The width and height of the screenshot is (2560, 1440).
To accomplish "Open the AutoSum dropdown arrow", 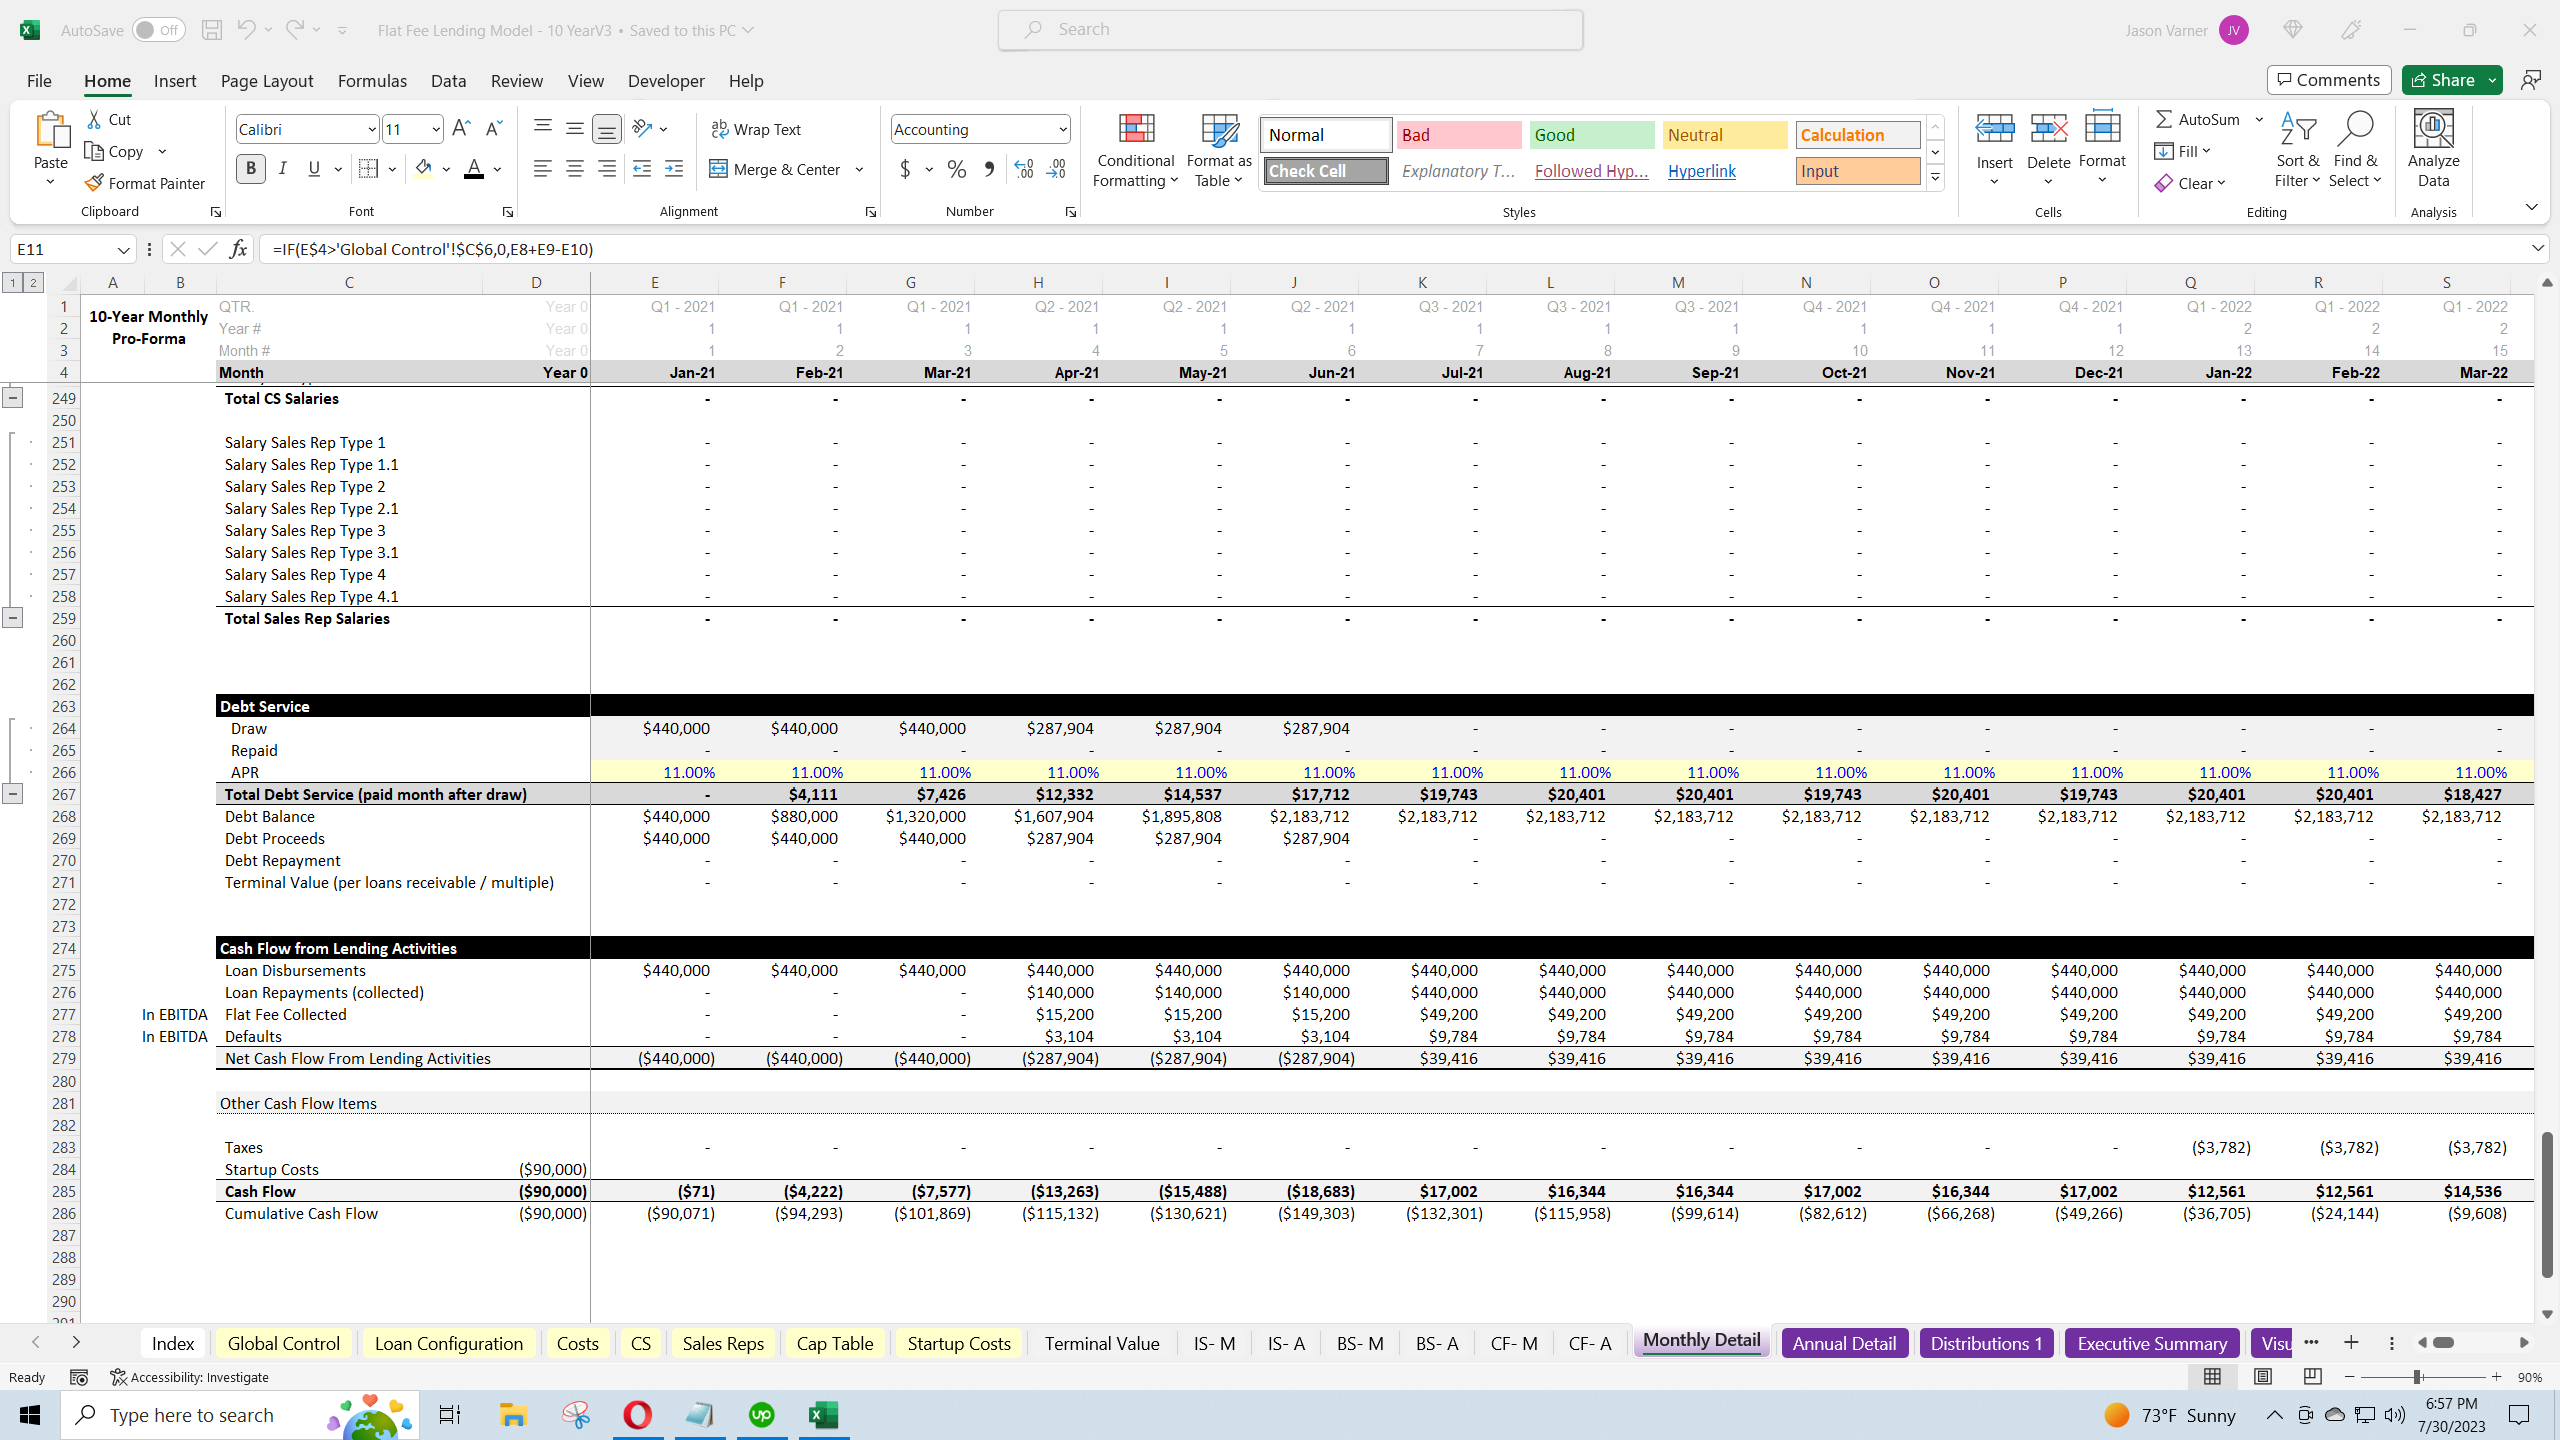I will 2259,119.
